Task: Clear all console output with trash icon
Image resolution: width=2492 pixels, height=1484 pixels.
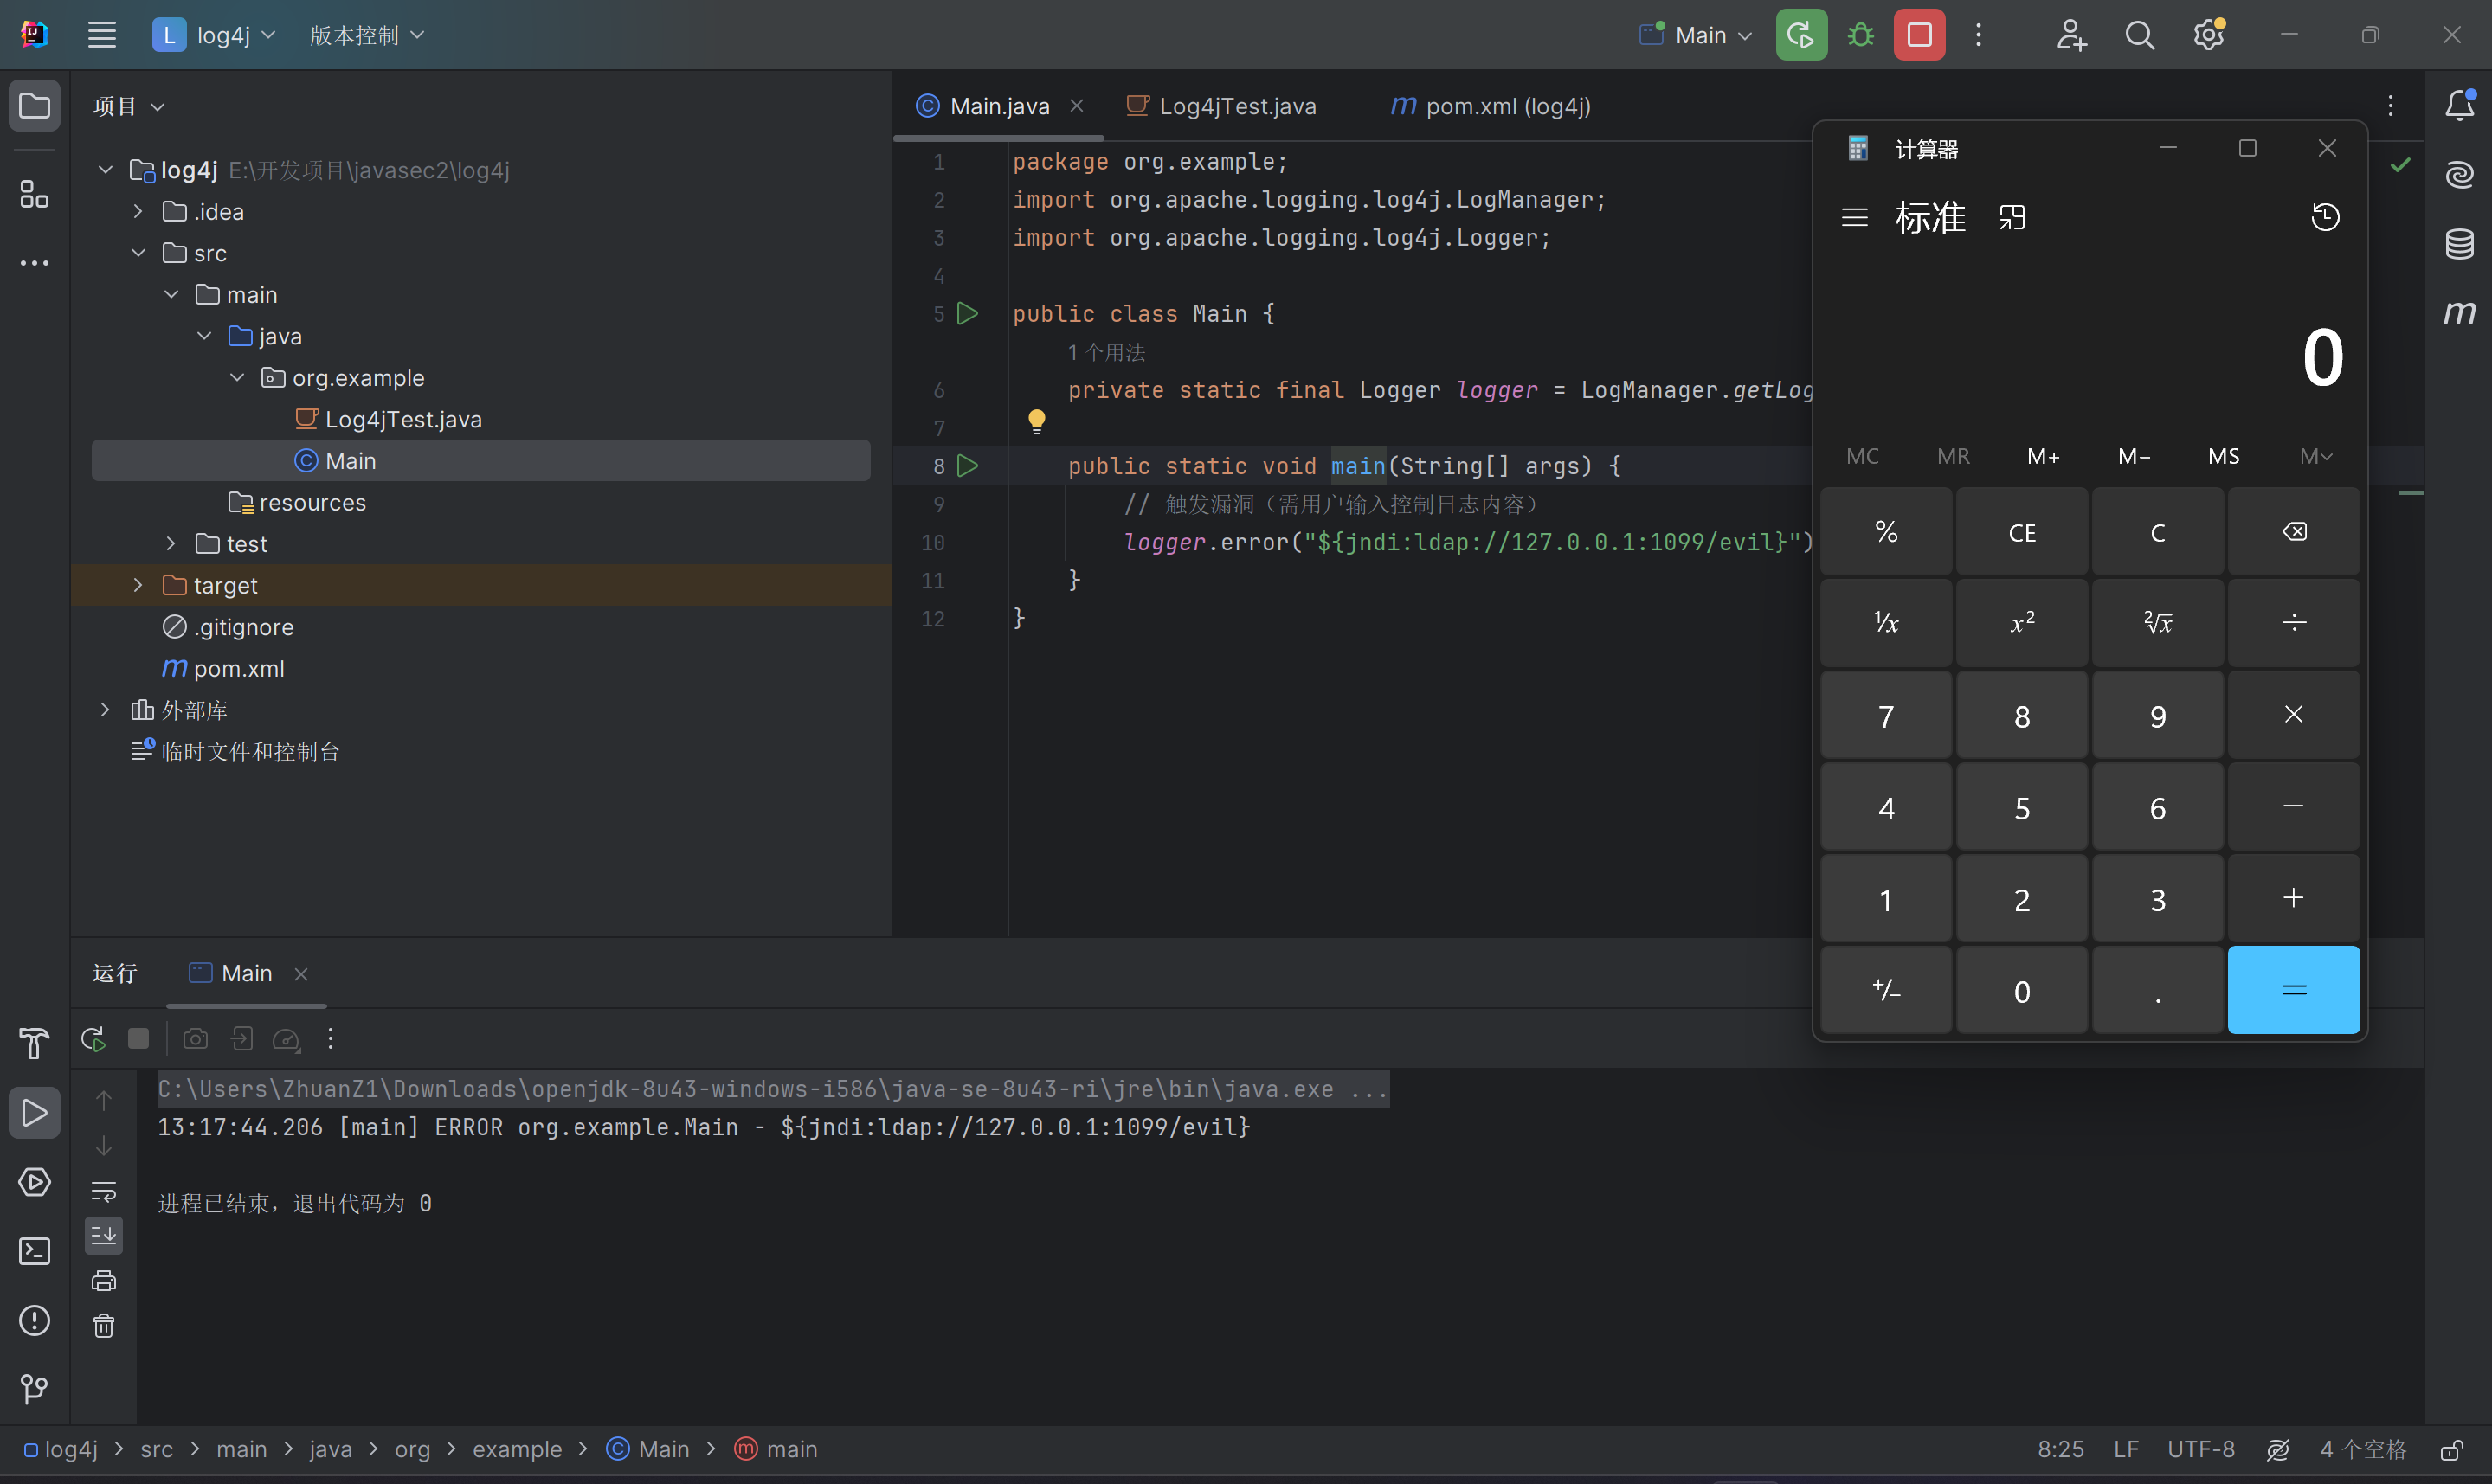Action: [x=104, y=1326]
